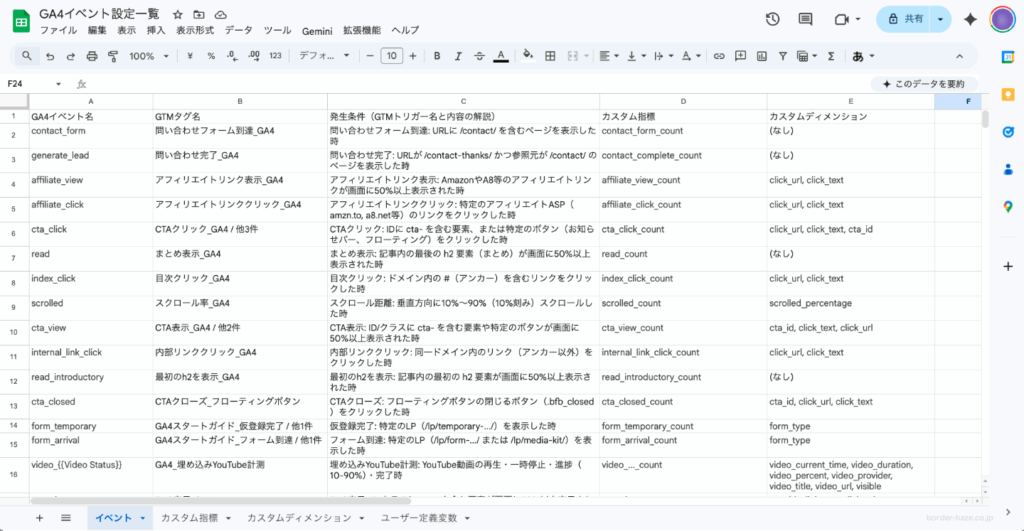Increase font size with plus button
This screenshot has height=531, width=1024.
413,56
